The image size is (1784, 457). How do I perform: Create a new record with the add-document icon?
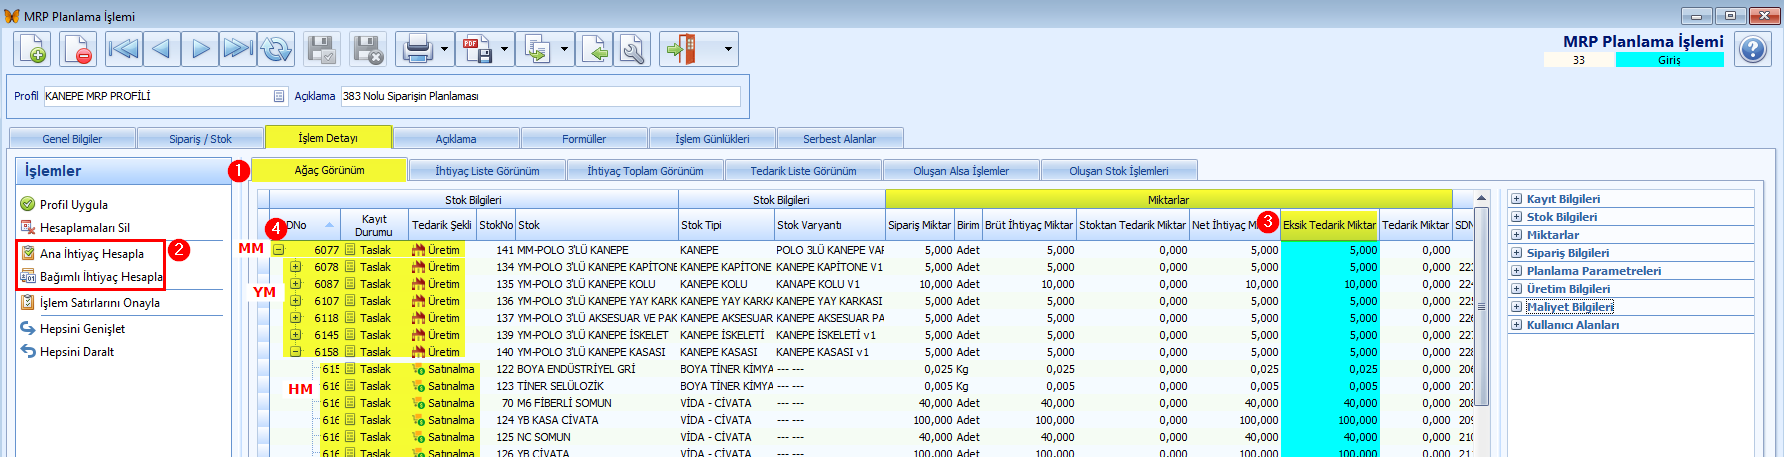[x=32, y=49]
